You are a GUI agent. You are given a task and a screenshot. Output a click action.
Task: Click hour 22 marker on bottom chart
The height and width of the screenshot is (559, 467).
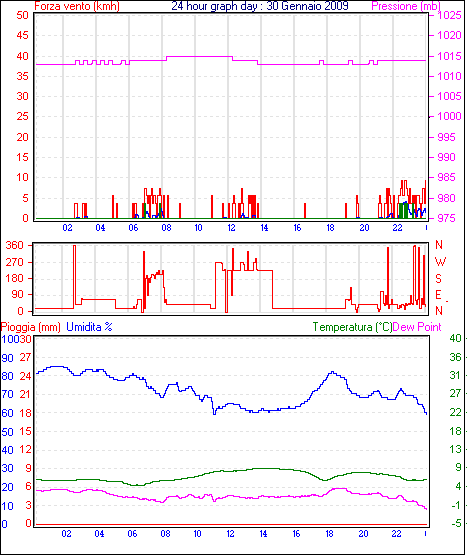[396, 534]
